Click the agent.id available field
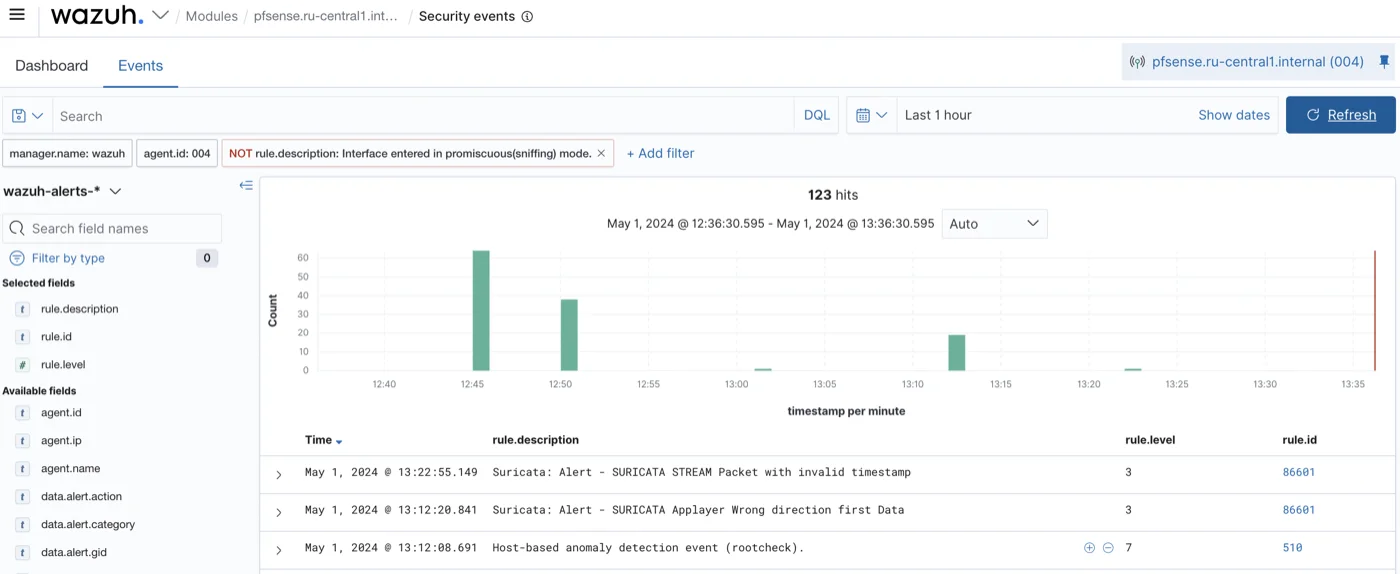1400x574 pixels. tap(61, 413)
